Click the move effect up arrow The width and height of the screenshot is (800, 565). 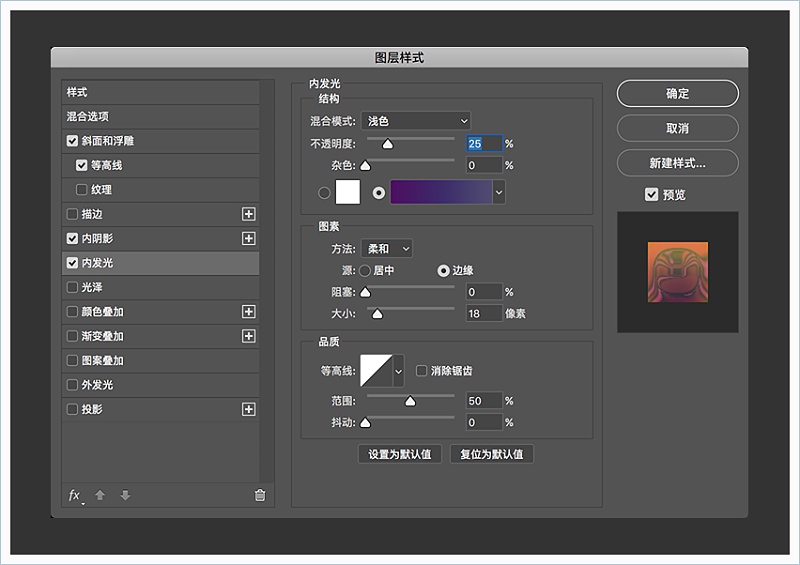[100, 495]
